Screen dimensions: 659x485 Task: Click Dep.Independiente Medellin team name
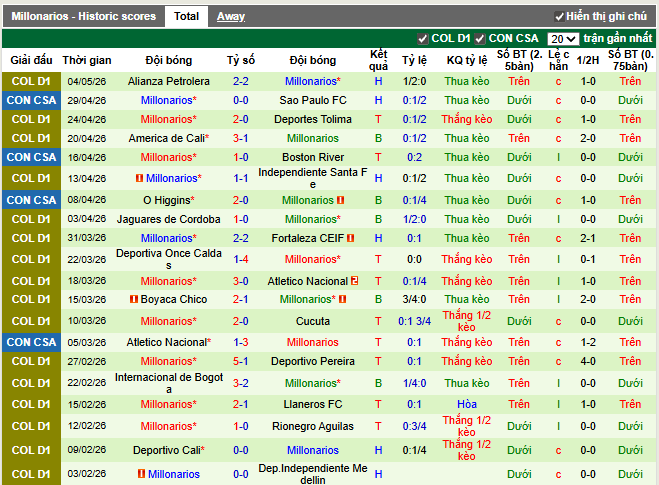point(313,474)
